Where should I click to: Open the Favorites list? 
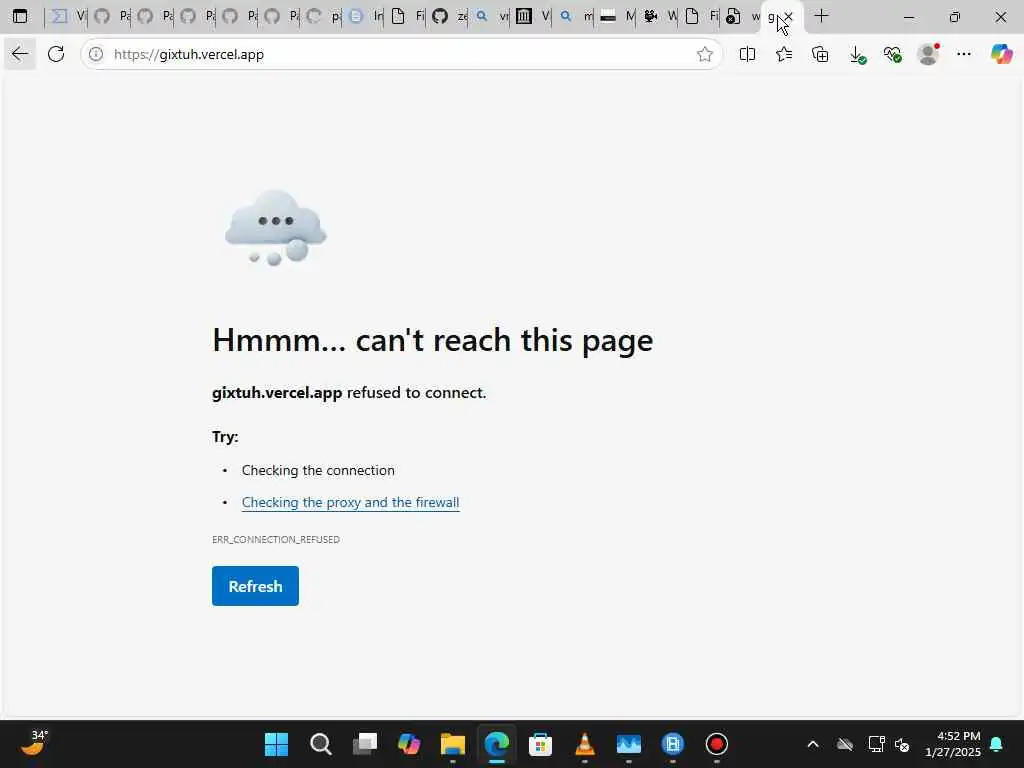tap(784, 54)
